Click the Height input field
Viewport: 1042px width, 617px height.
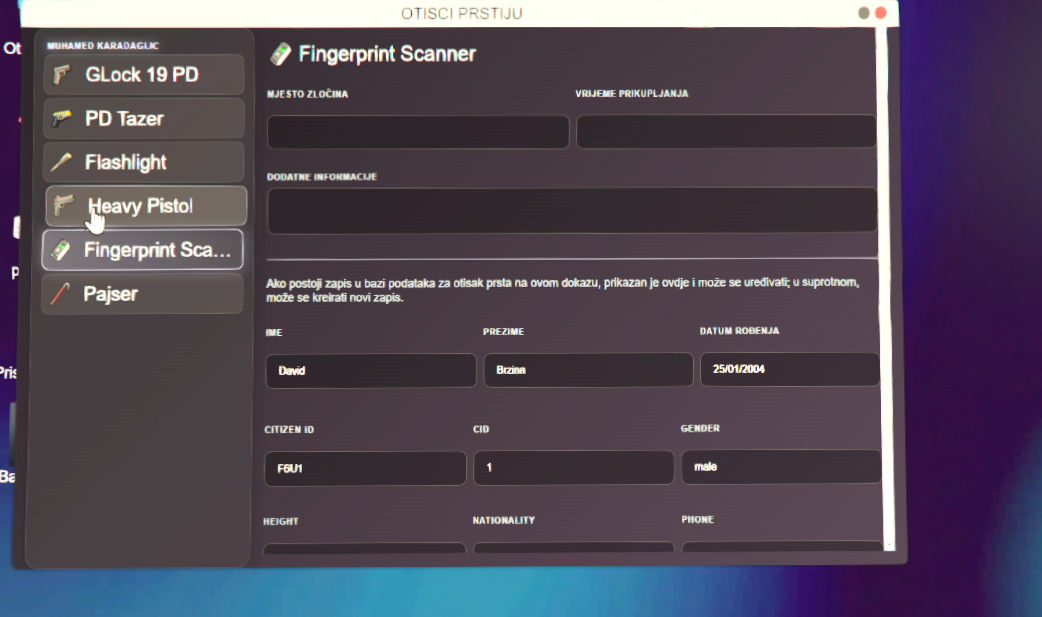click(x=364, y=549)
